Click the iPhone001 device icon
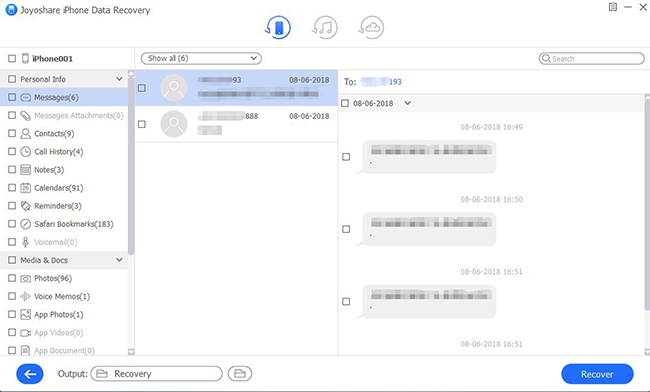Screen dimensions: 650x392 point(25,58)
